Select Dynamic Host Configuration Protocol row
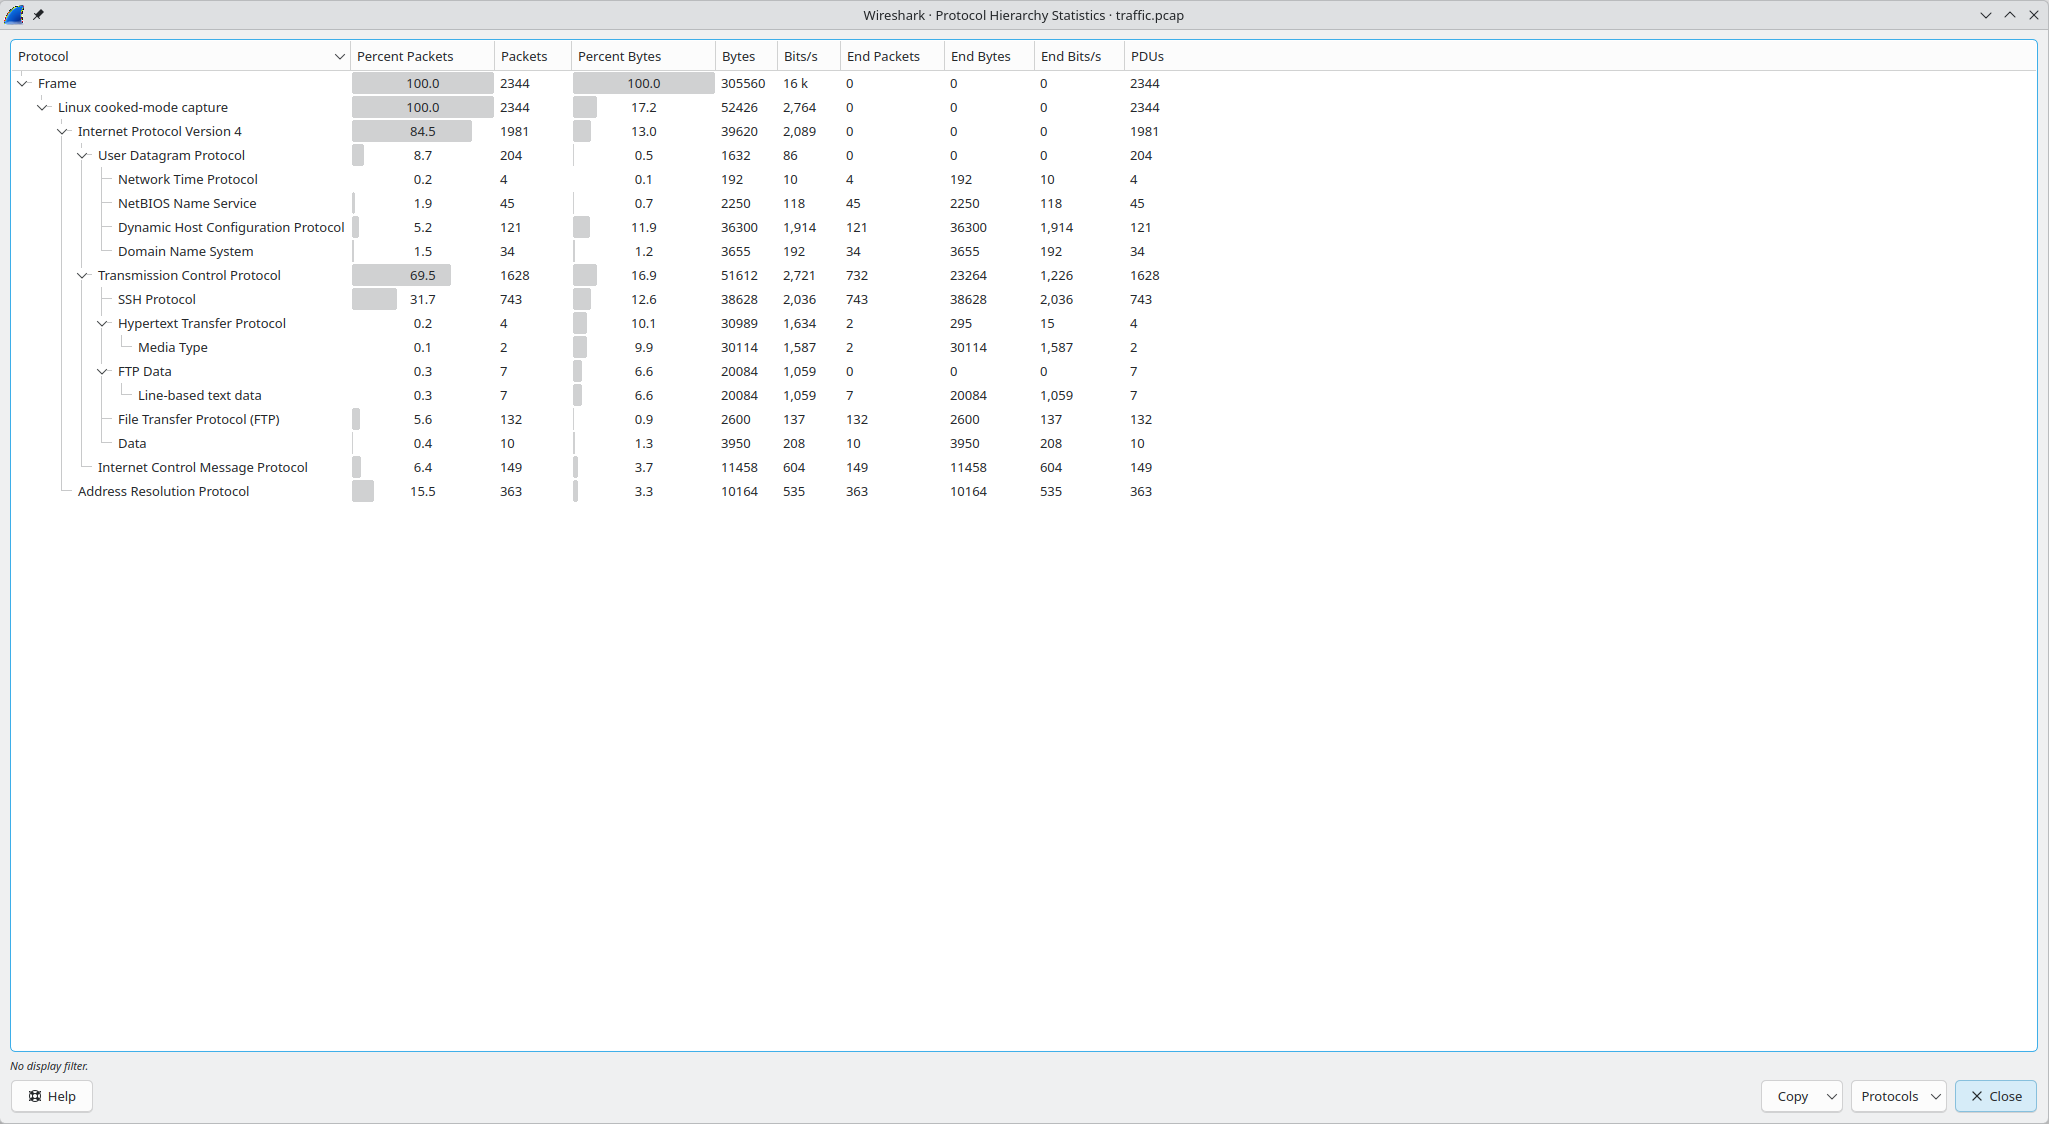 coord(1024,227)
